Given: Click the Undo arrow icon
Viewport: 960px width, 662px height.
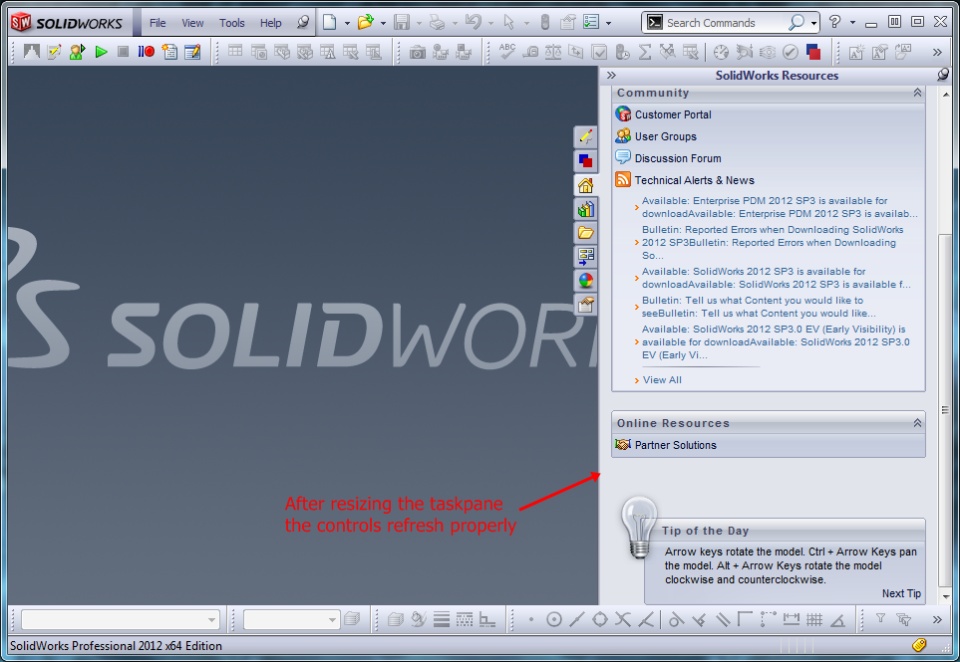Looking at the screenshot, I should (x=473, y=23).
